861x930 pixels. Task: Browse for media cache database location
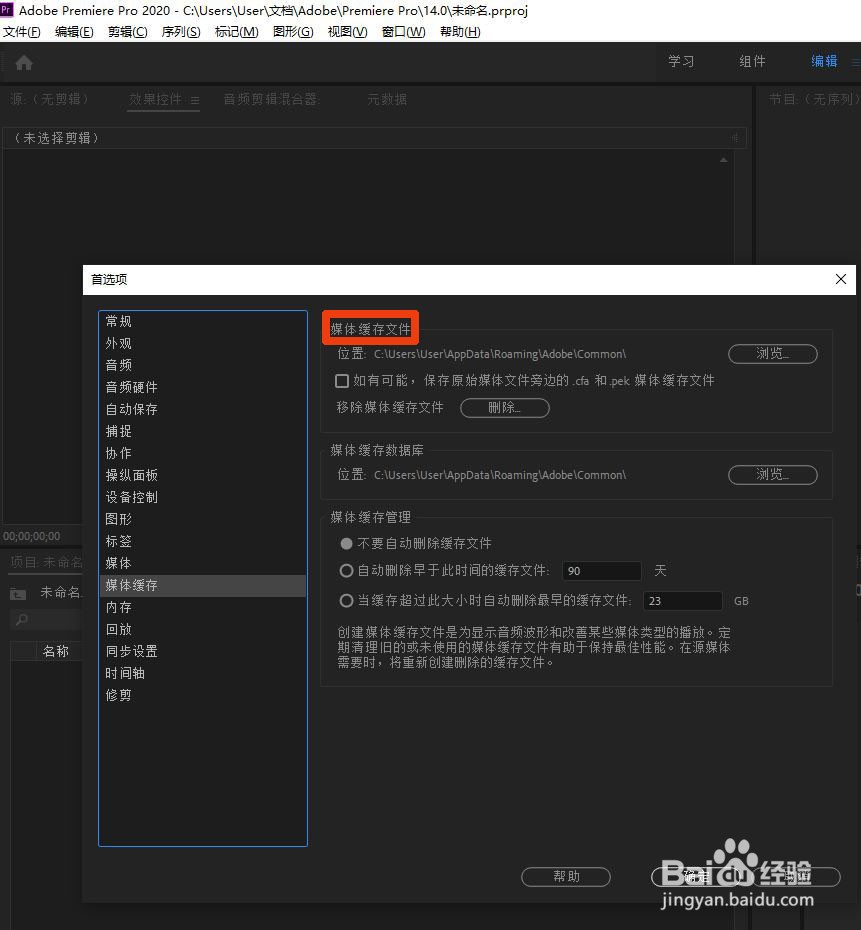point(773,475)
